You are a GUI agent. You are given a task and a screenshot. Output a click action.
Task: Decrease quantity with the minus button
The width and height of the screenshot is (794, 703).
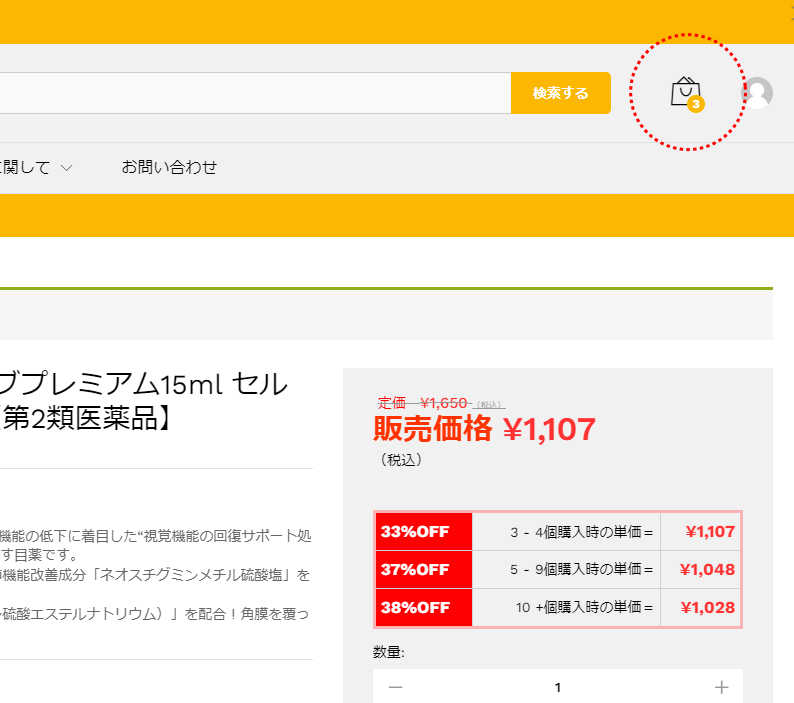click(x=396, y=687)
